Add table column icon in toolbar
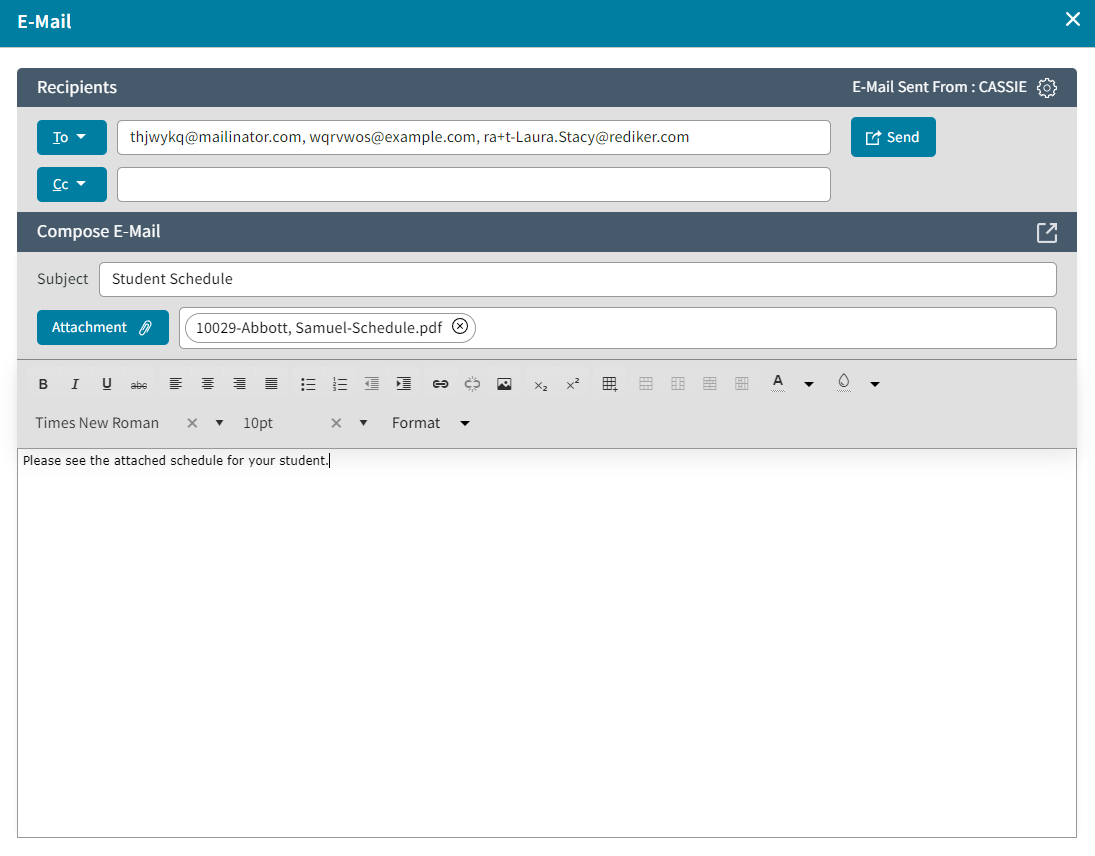1095x856 pixels. (x=678, y=384)
